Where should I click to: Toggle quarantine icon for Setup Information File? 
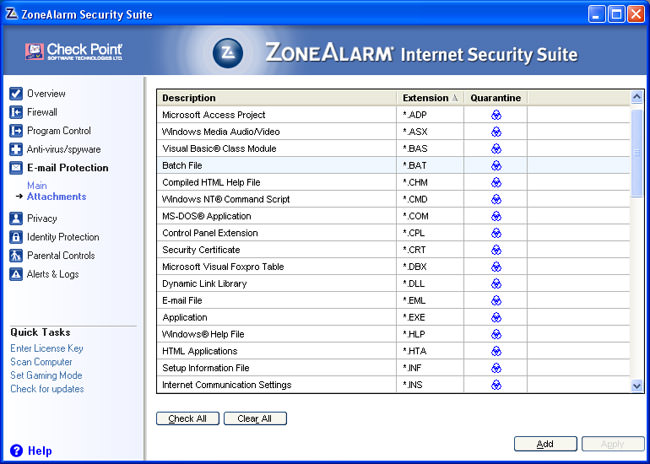[x=496, y=368]
